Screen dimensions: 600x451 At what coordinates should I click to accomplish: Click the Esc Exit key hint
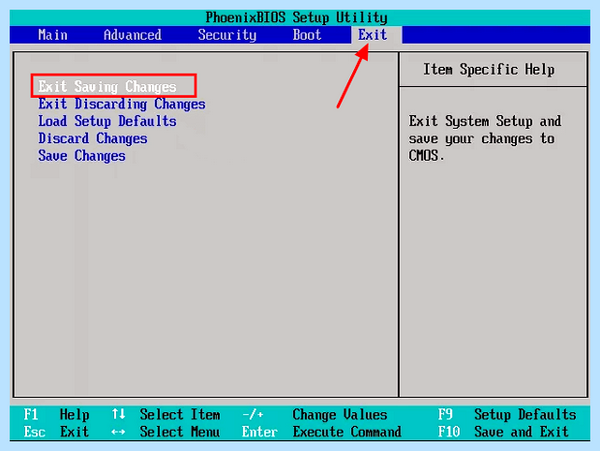tap(56, 432)
